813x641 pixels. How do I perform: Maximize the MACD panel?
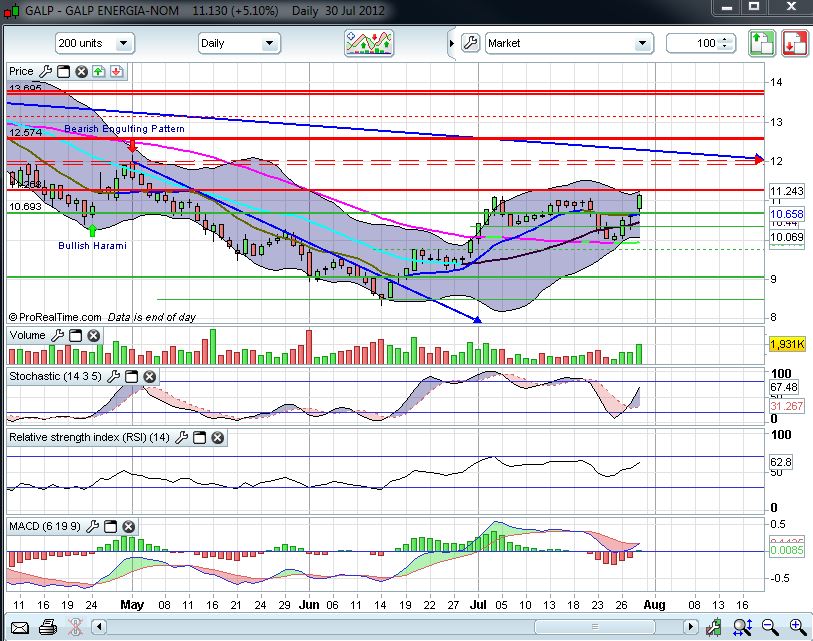click(x=110, y=527)
